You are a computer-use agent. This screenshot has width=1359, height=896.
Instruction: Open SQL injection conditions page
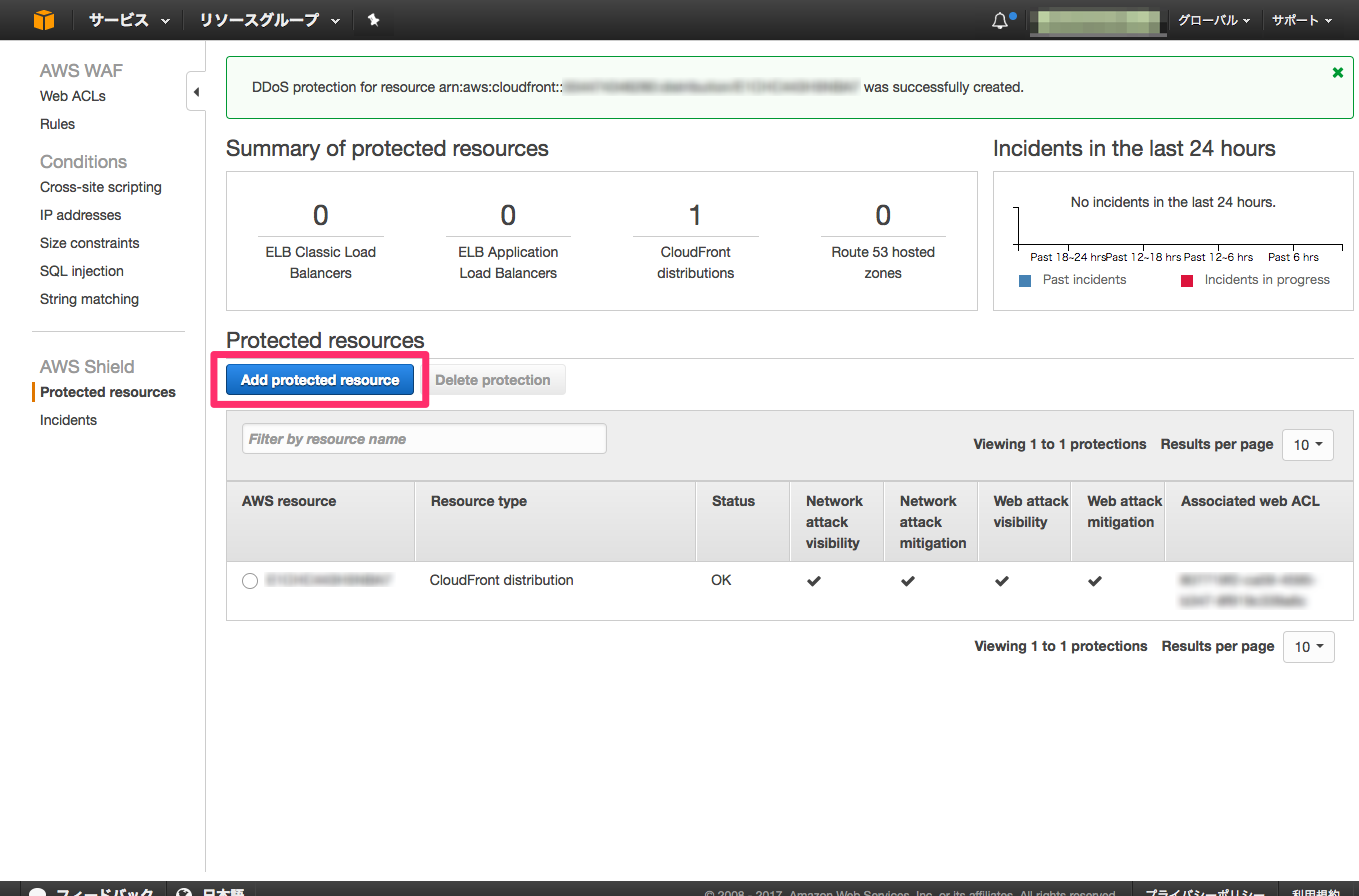pos(82,271)
